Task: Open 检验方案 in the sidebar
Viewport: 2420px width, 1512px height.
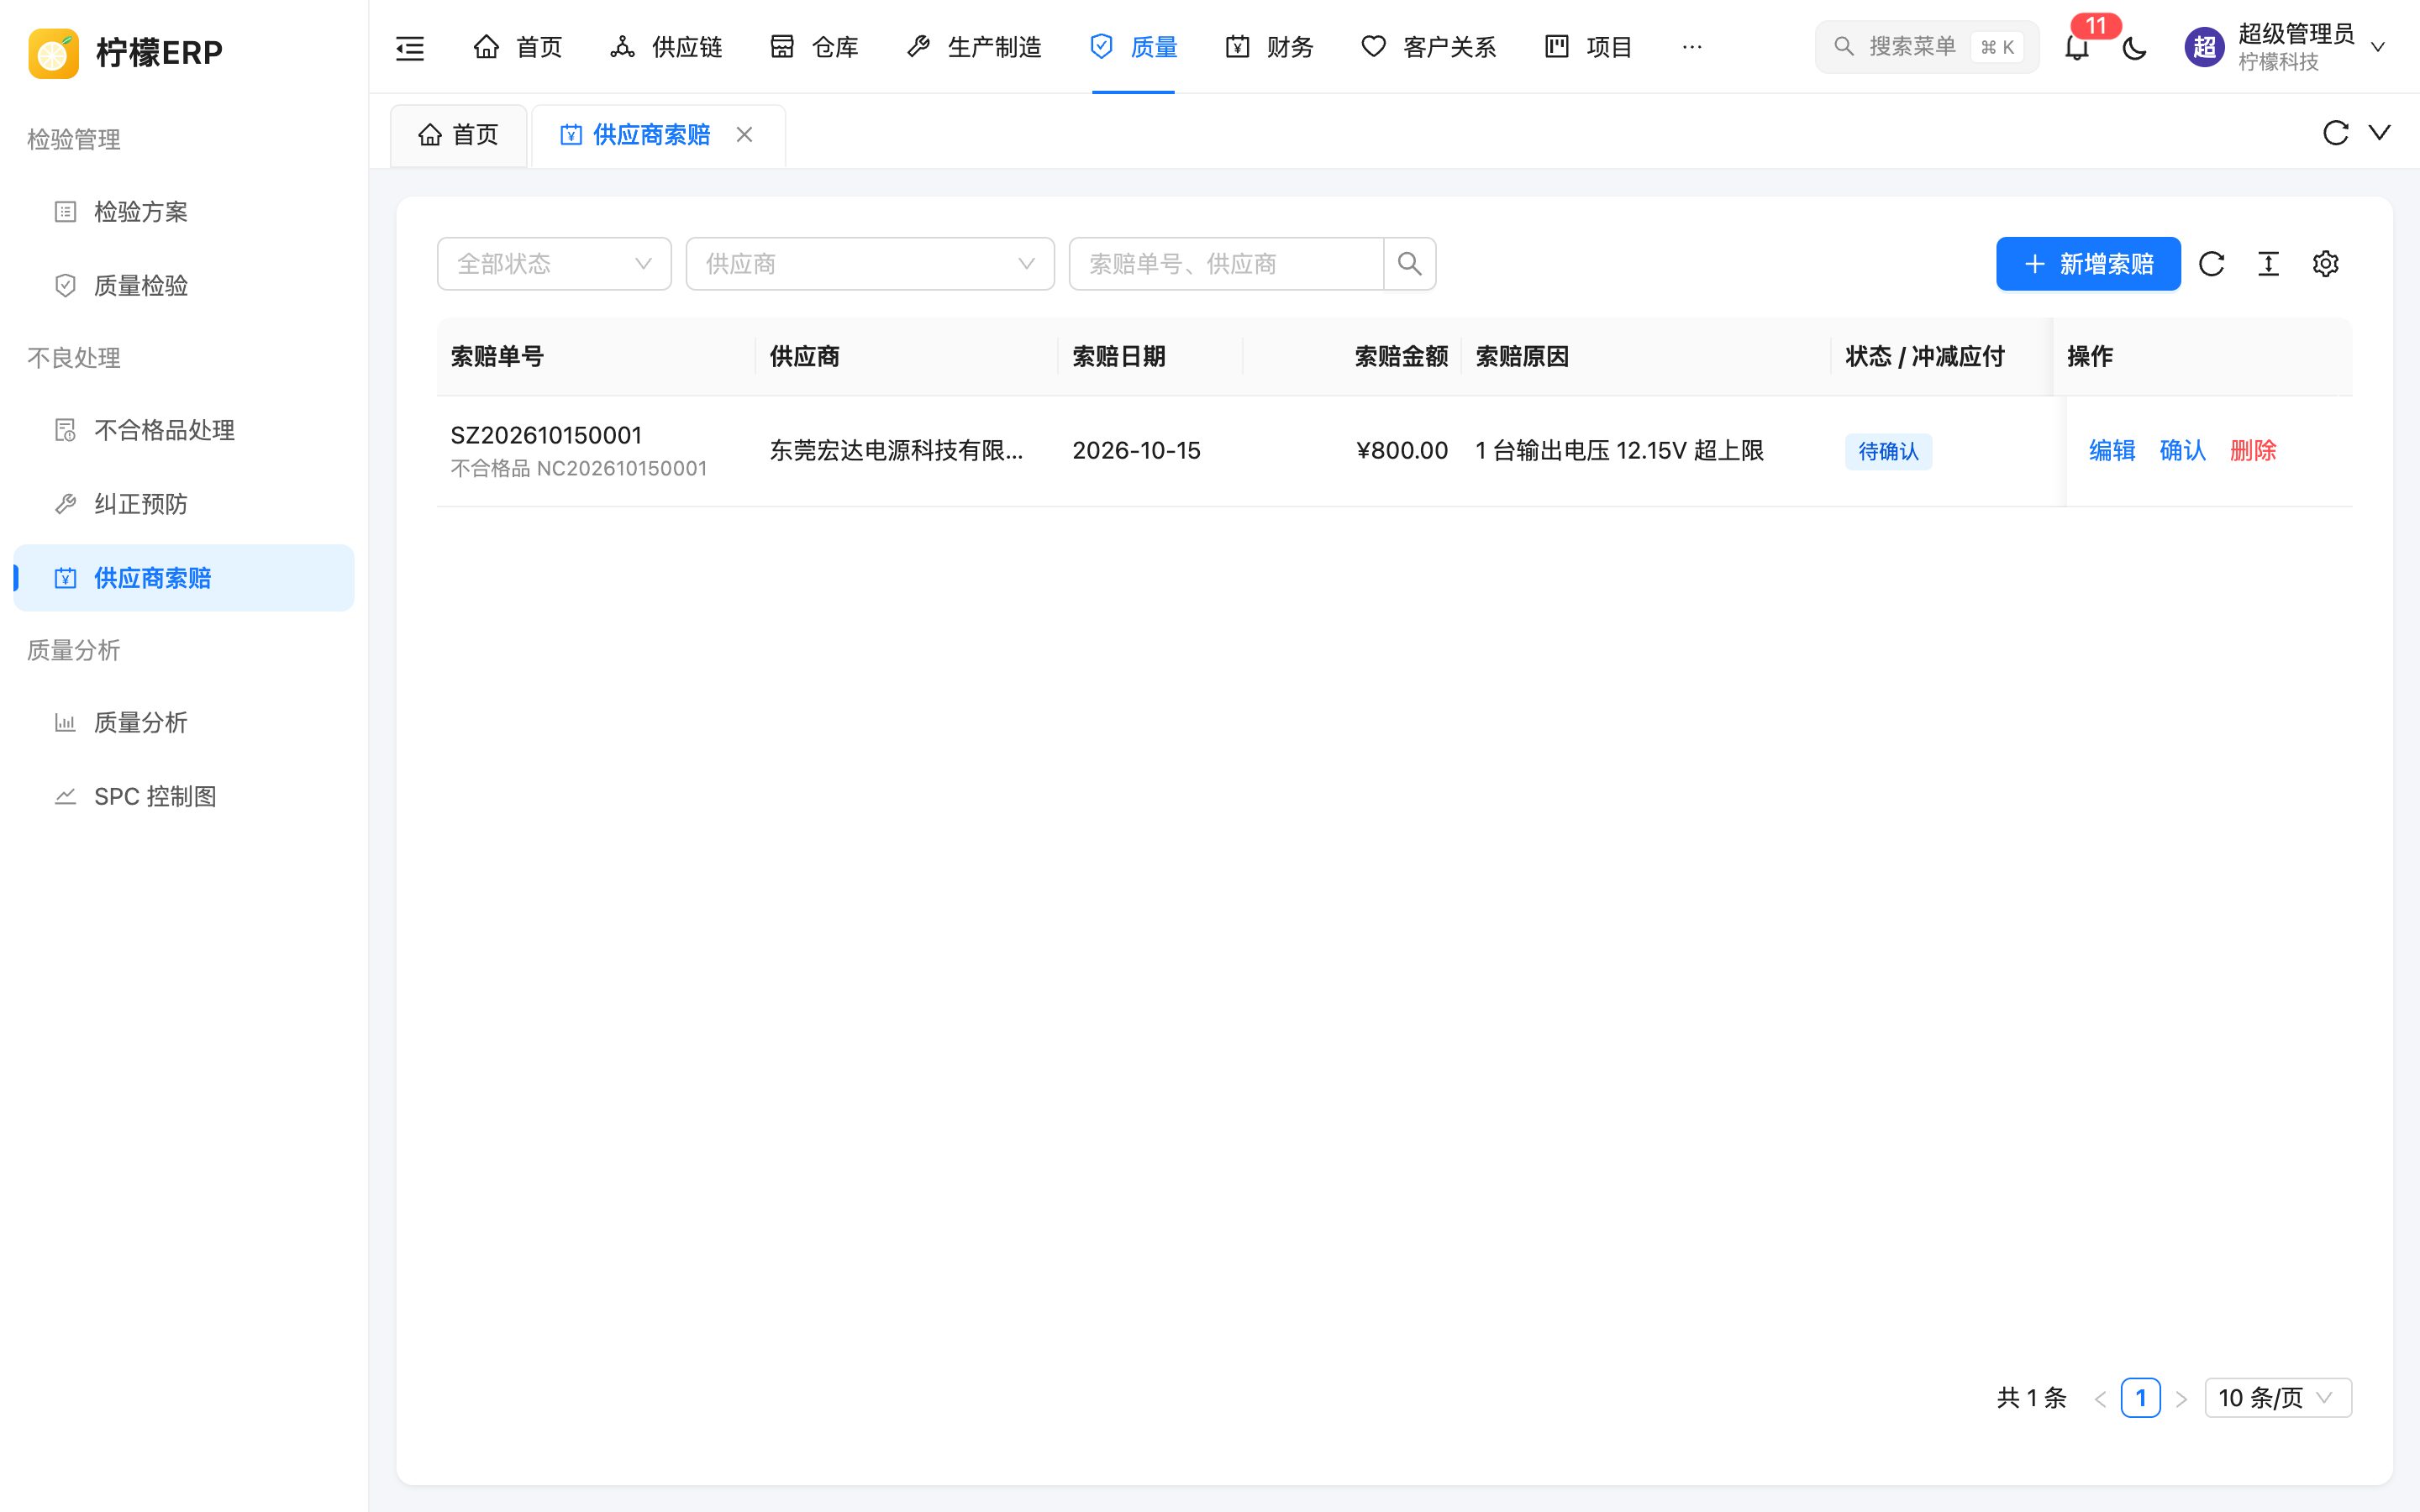Action: (184, 212)
